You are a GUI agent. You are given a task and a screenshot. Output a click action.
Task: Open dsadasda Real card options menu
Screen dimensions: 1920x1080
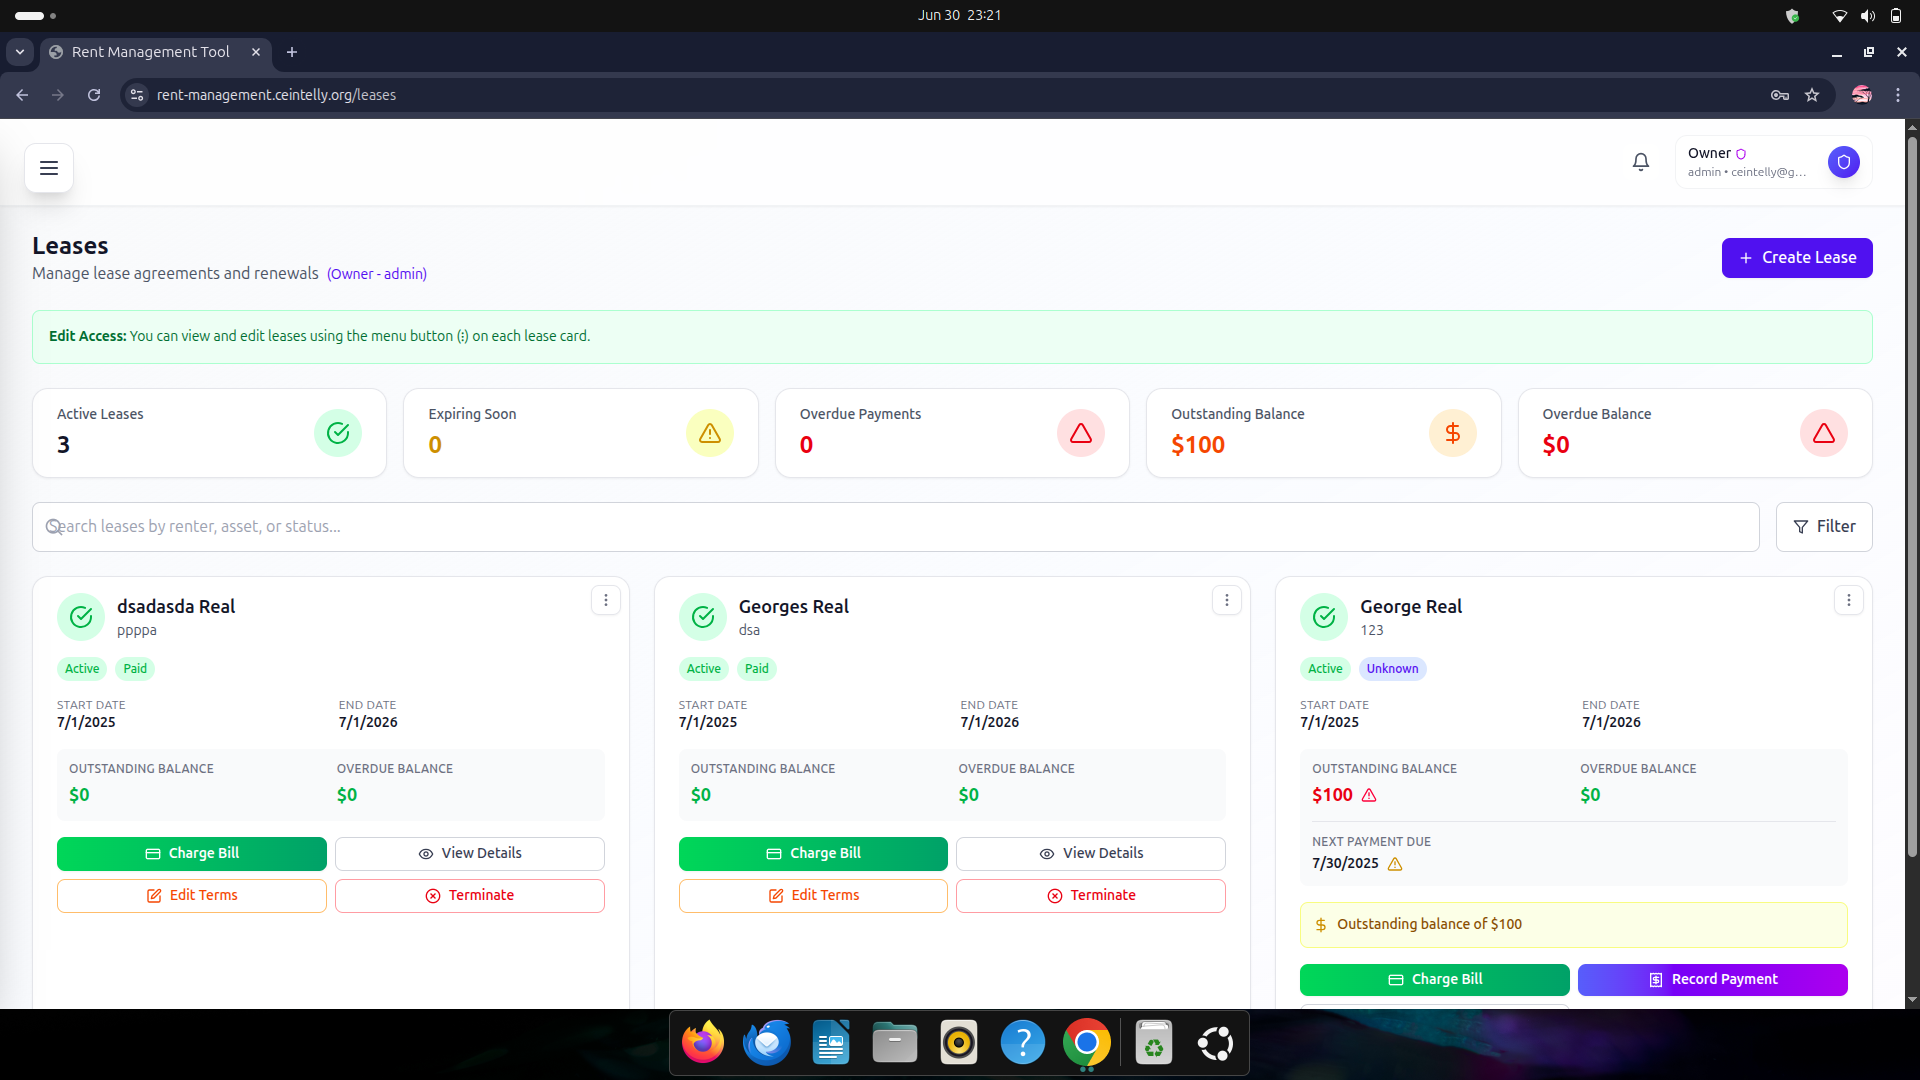coord(605,600)
